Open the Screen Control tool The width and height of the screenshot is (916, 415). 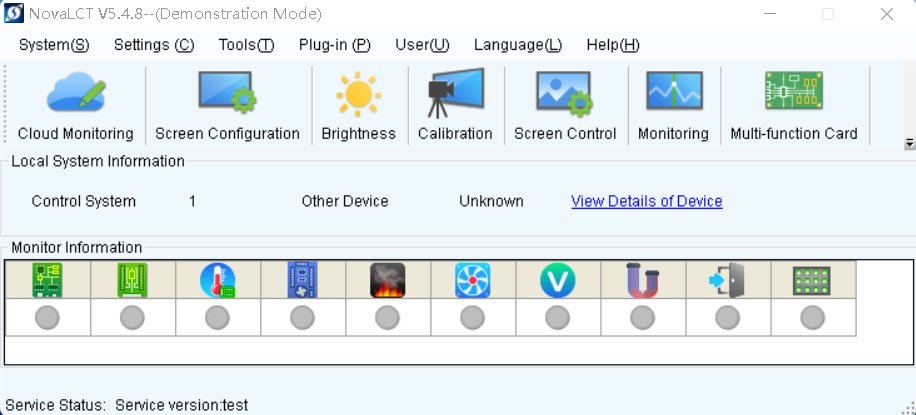[565, 106]
